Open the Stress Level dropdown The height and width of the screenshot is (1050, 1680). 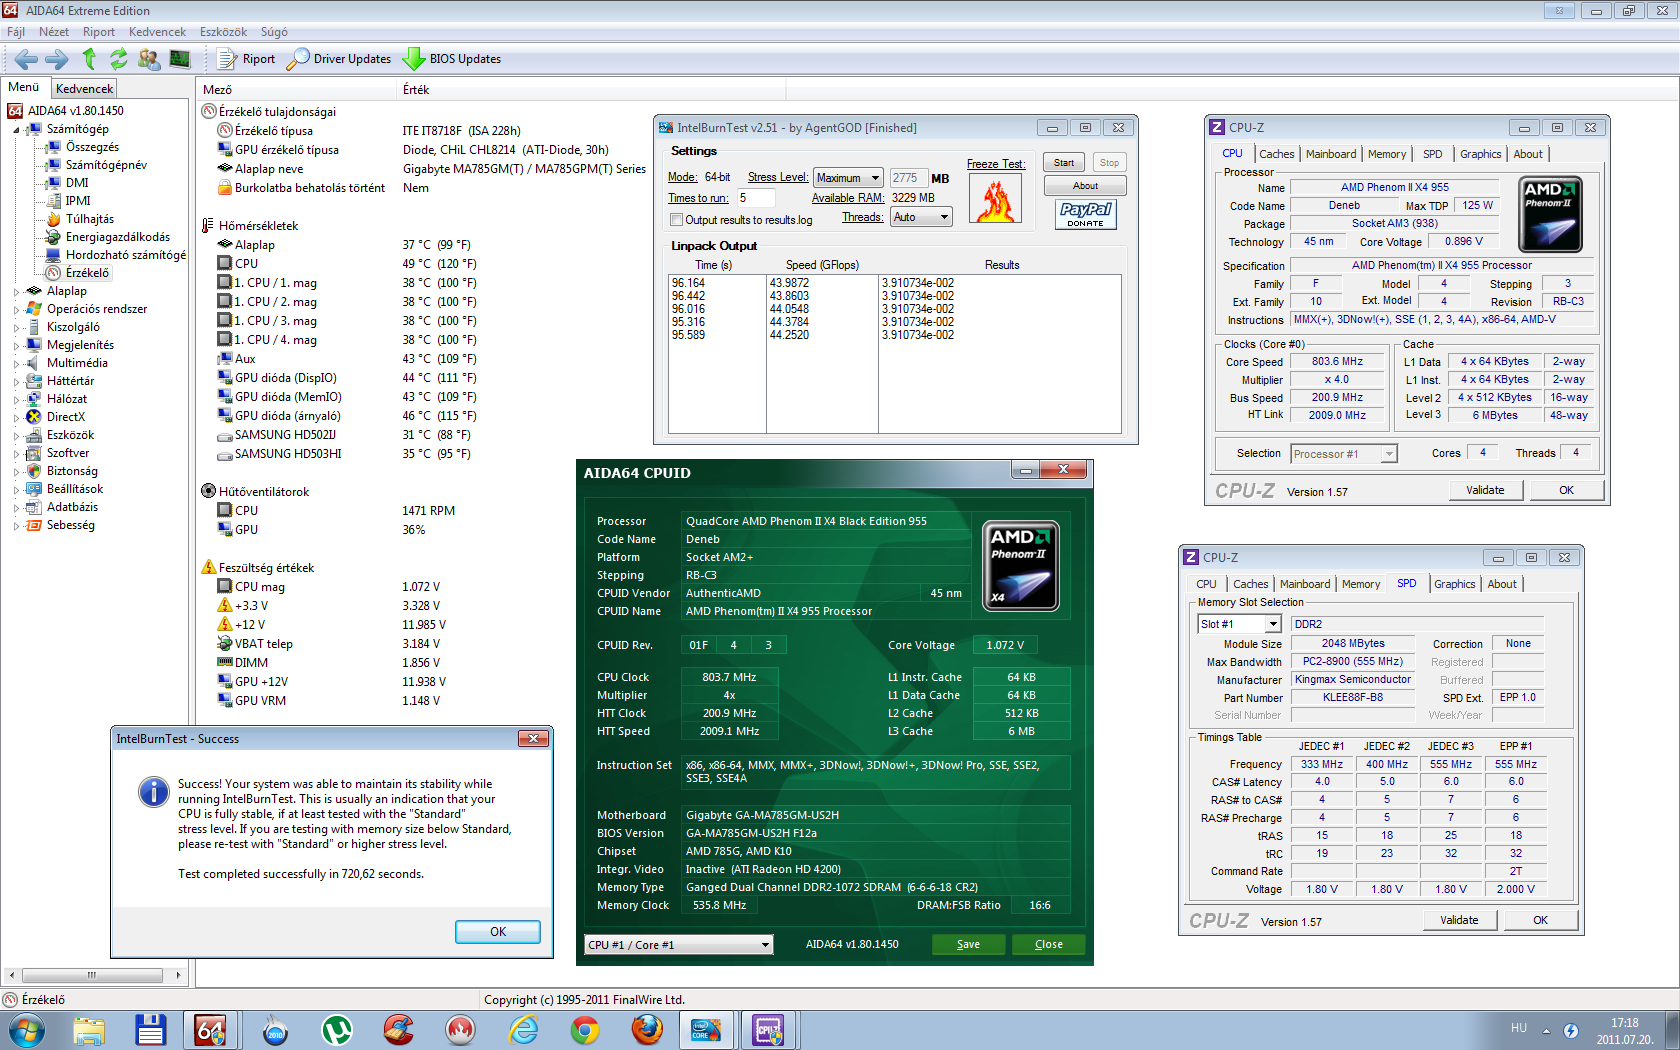848,178
